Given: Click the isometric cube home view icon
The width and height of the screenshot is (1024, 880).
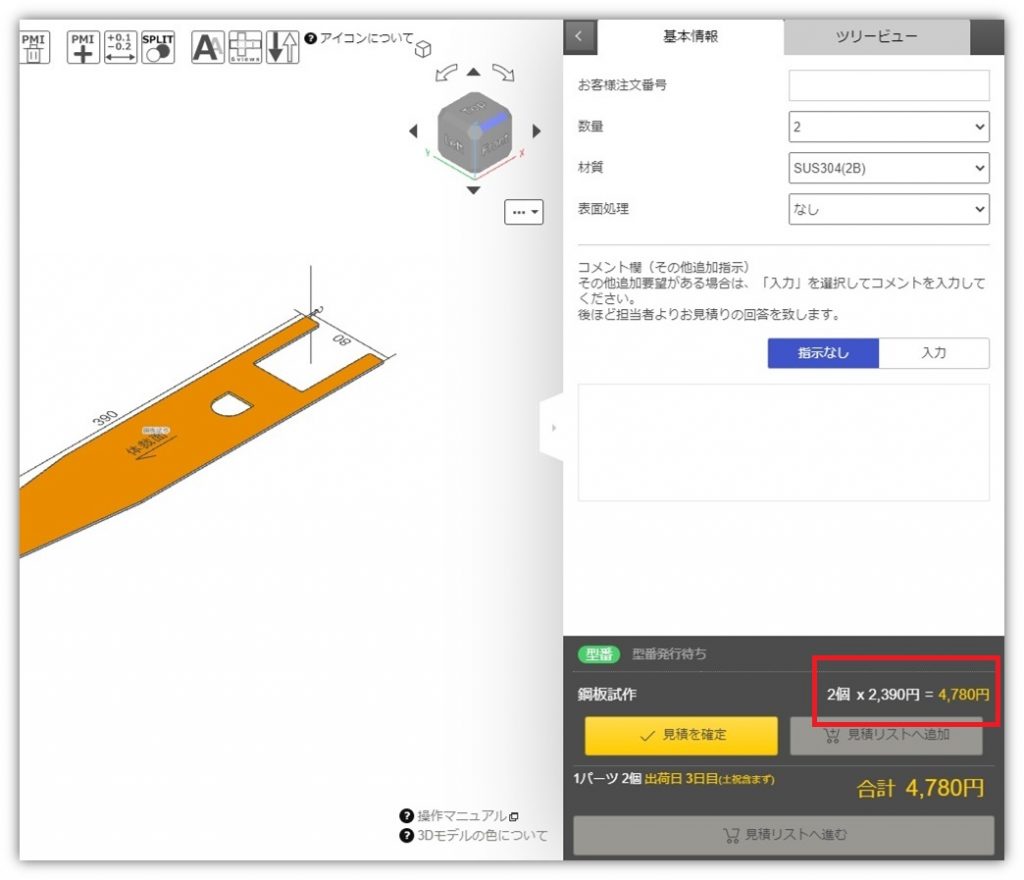Looking at the screenshot, I should (x=424, y=48).
